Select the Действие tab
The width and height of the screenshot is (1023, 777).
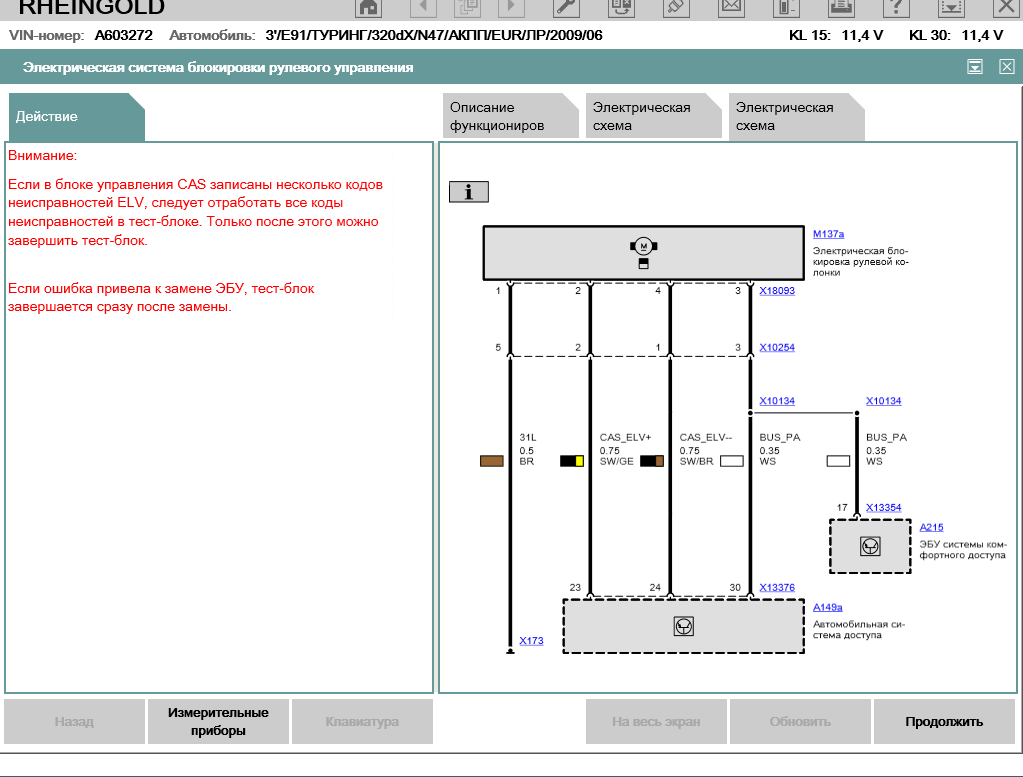(x=75, y=117)
